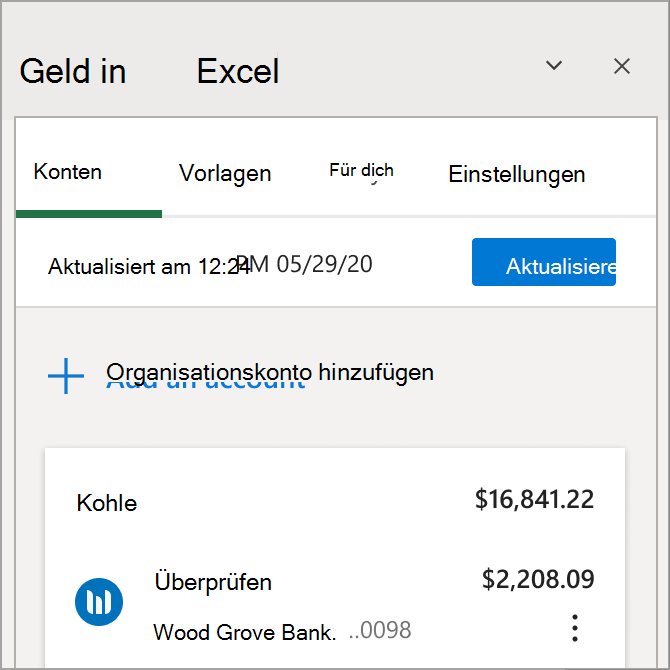The width and height of the screenshot is (670, 670).
Task: Click the Wood Grove Bank logo icon
Action: 99,602
